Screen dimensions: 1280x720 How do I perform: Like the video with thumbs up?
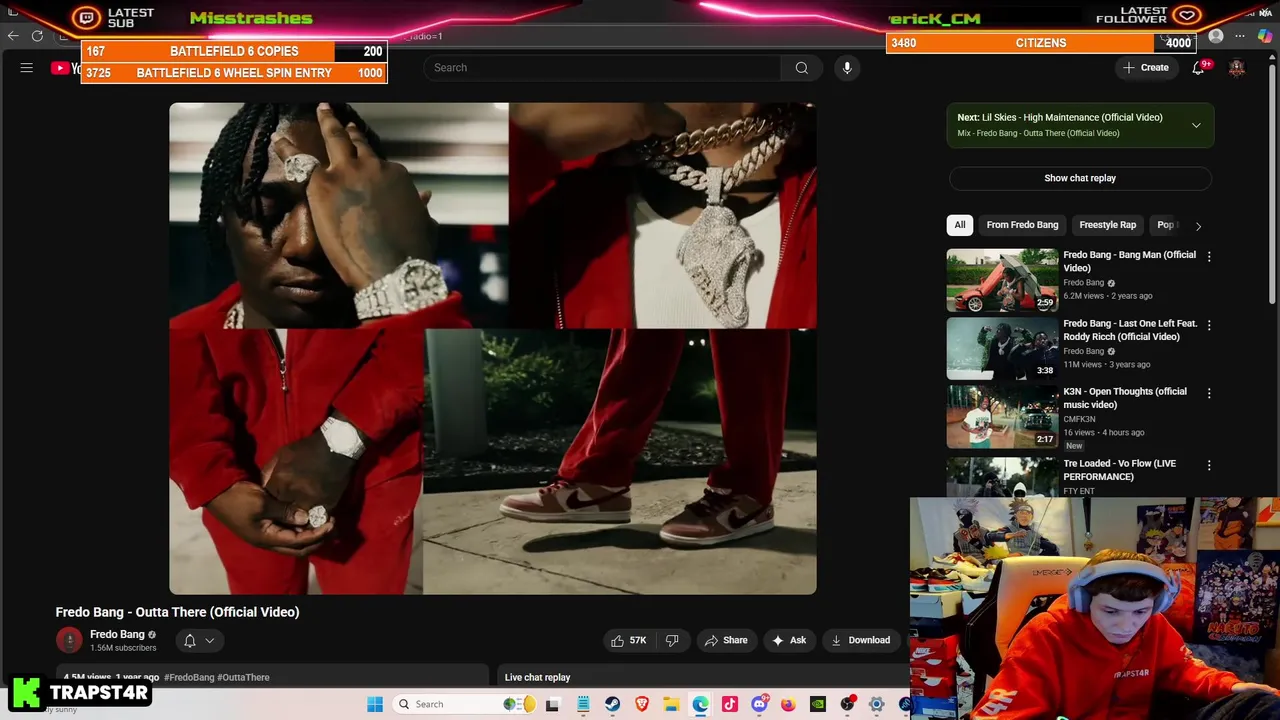click(x=628, y=640)
